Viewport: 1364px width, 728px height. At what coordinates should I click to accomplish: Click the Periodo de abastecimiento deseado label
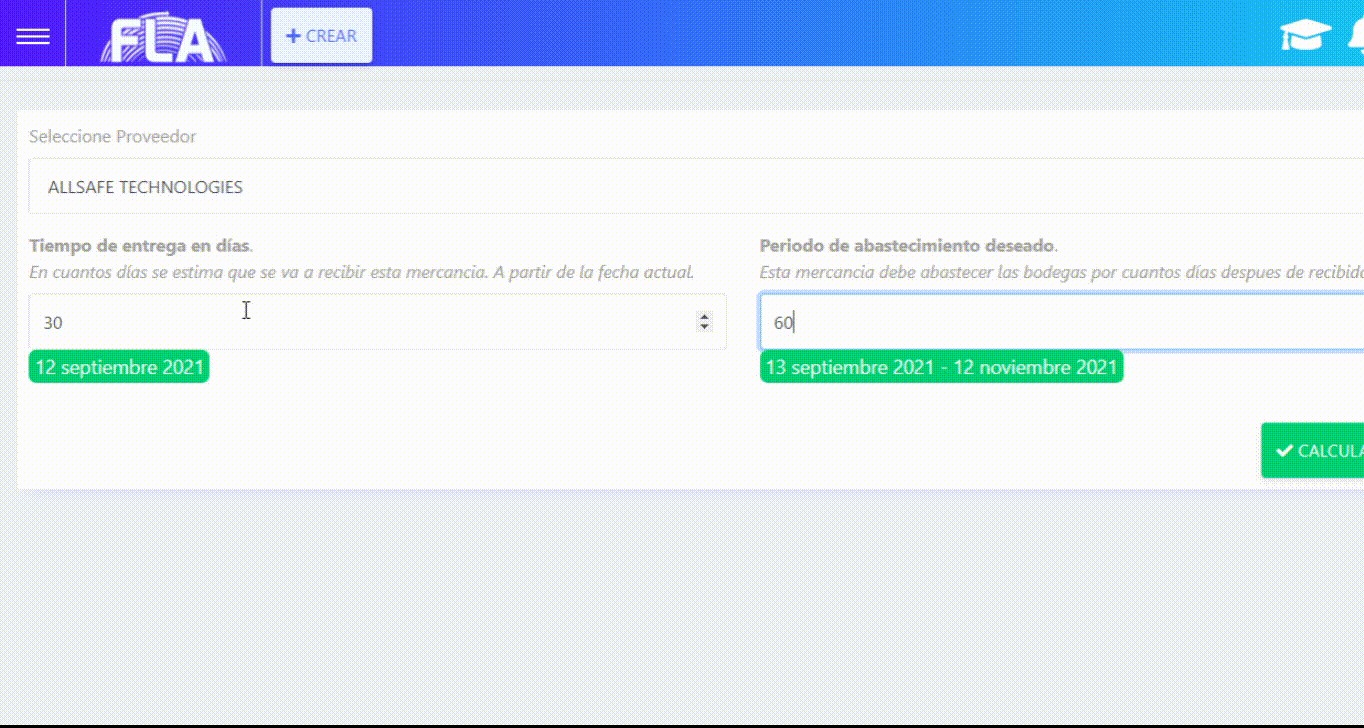coord(907,246)
